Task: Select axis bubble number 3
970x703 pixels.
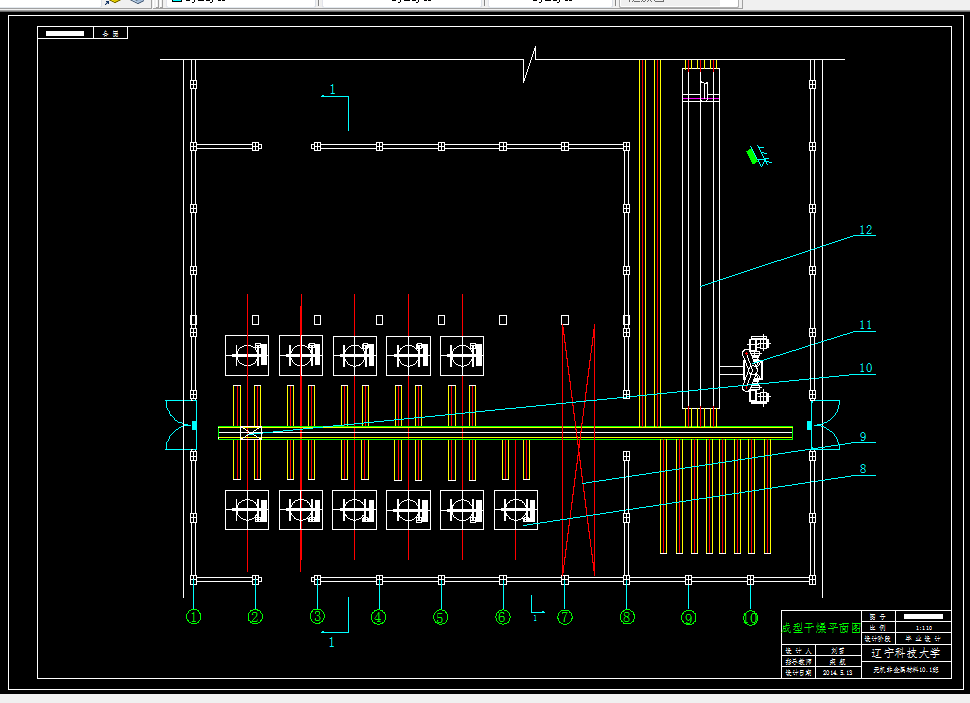Action: (x=317, y=617)
